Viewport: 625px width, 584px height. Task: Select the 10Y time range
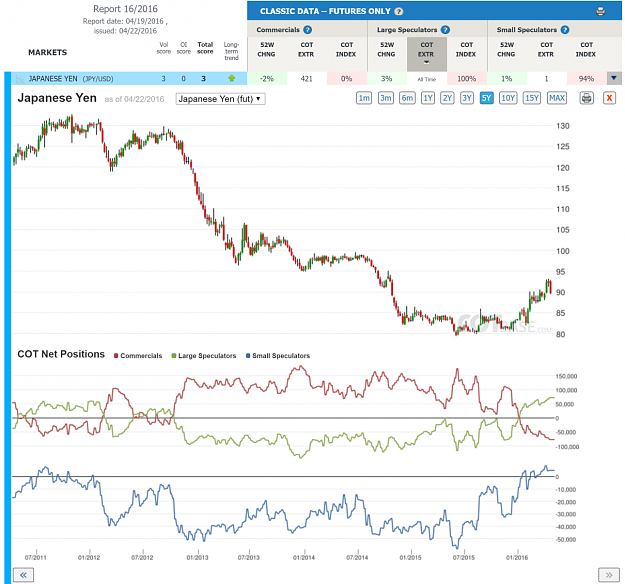[508, 98]
